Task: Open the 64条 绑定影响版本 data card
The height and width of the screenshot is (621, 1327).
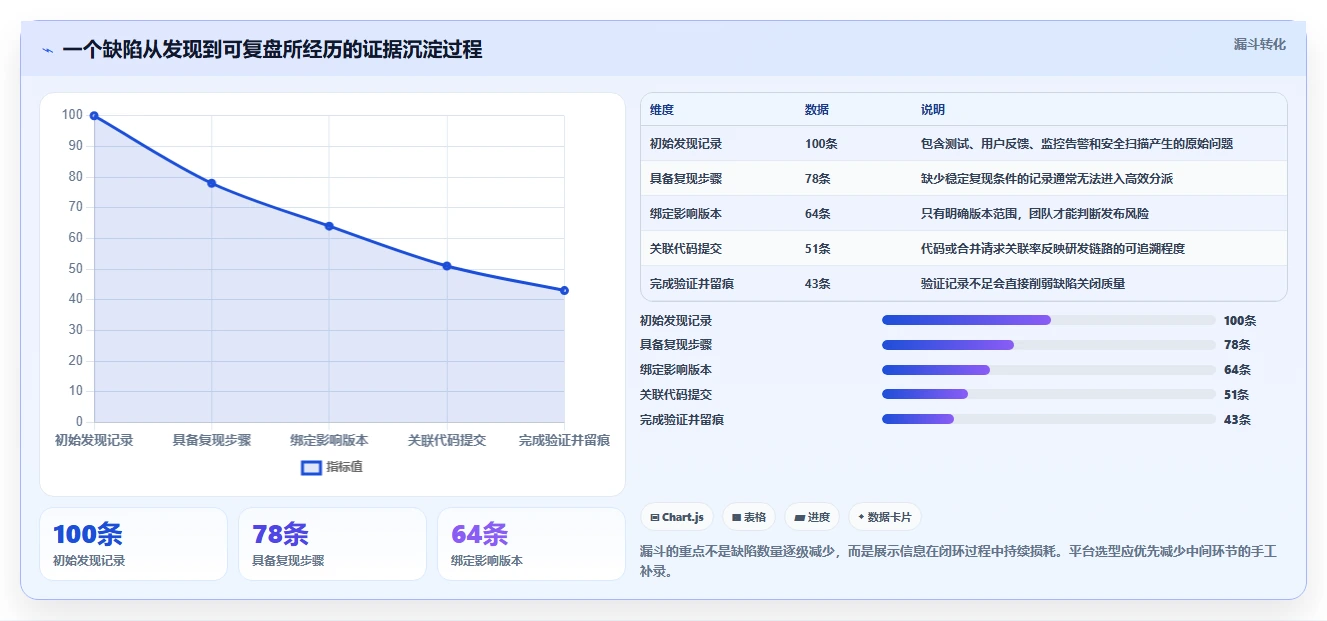Action: [x=531, y=544]
